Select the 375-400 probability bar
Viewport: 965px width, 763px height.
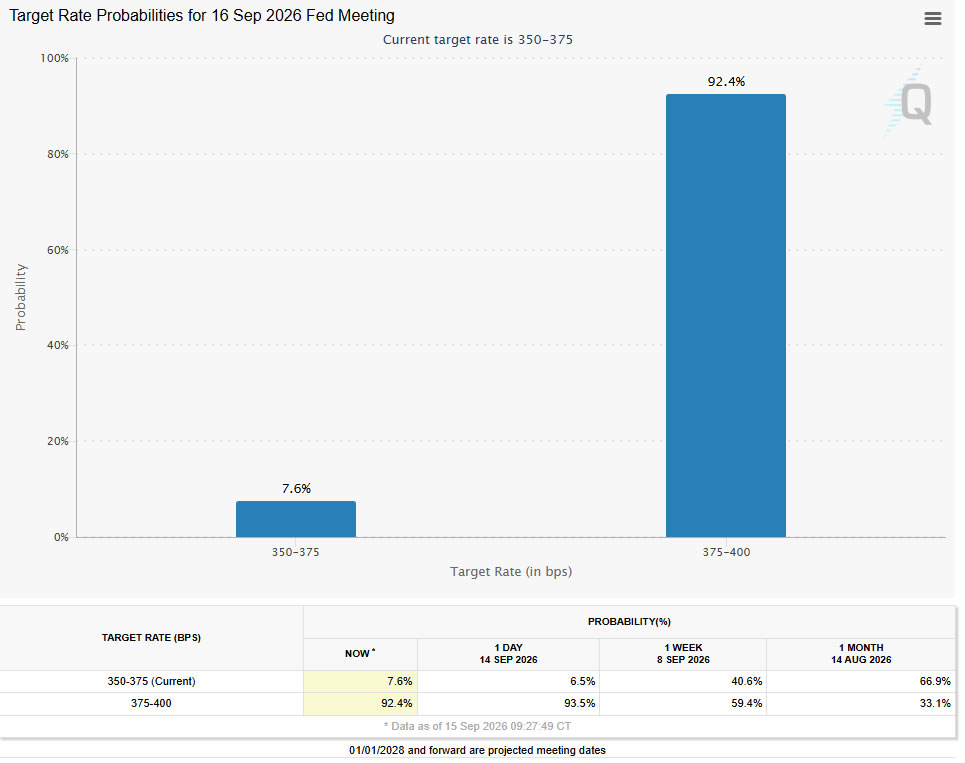click(726, 316)
